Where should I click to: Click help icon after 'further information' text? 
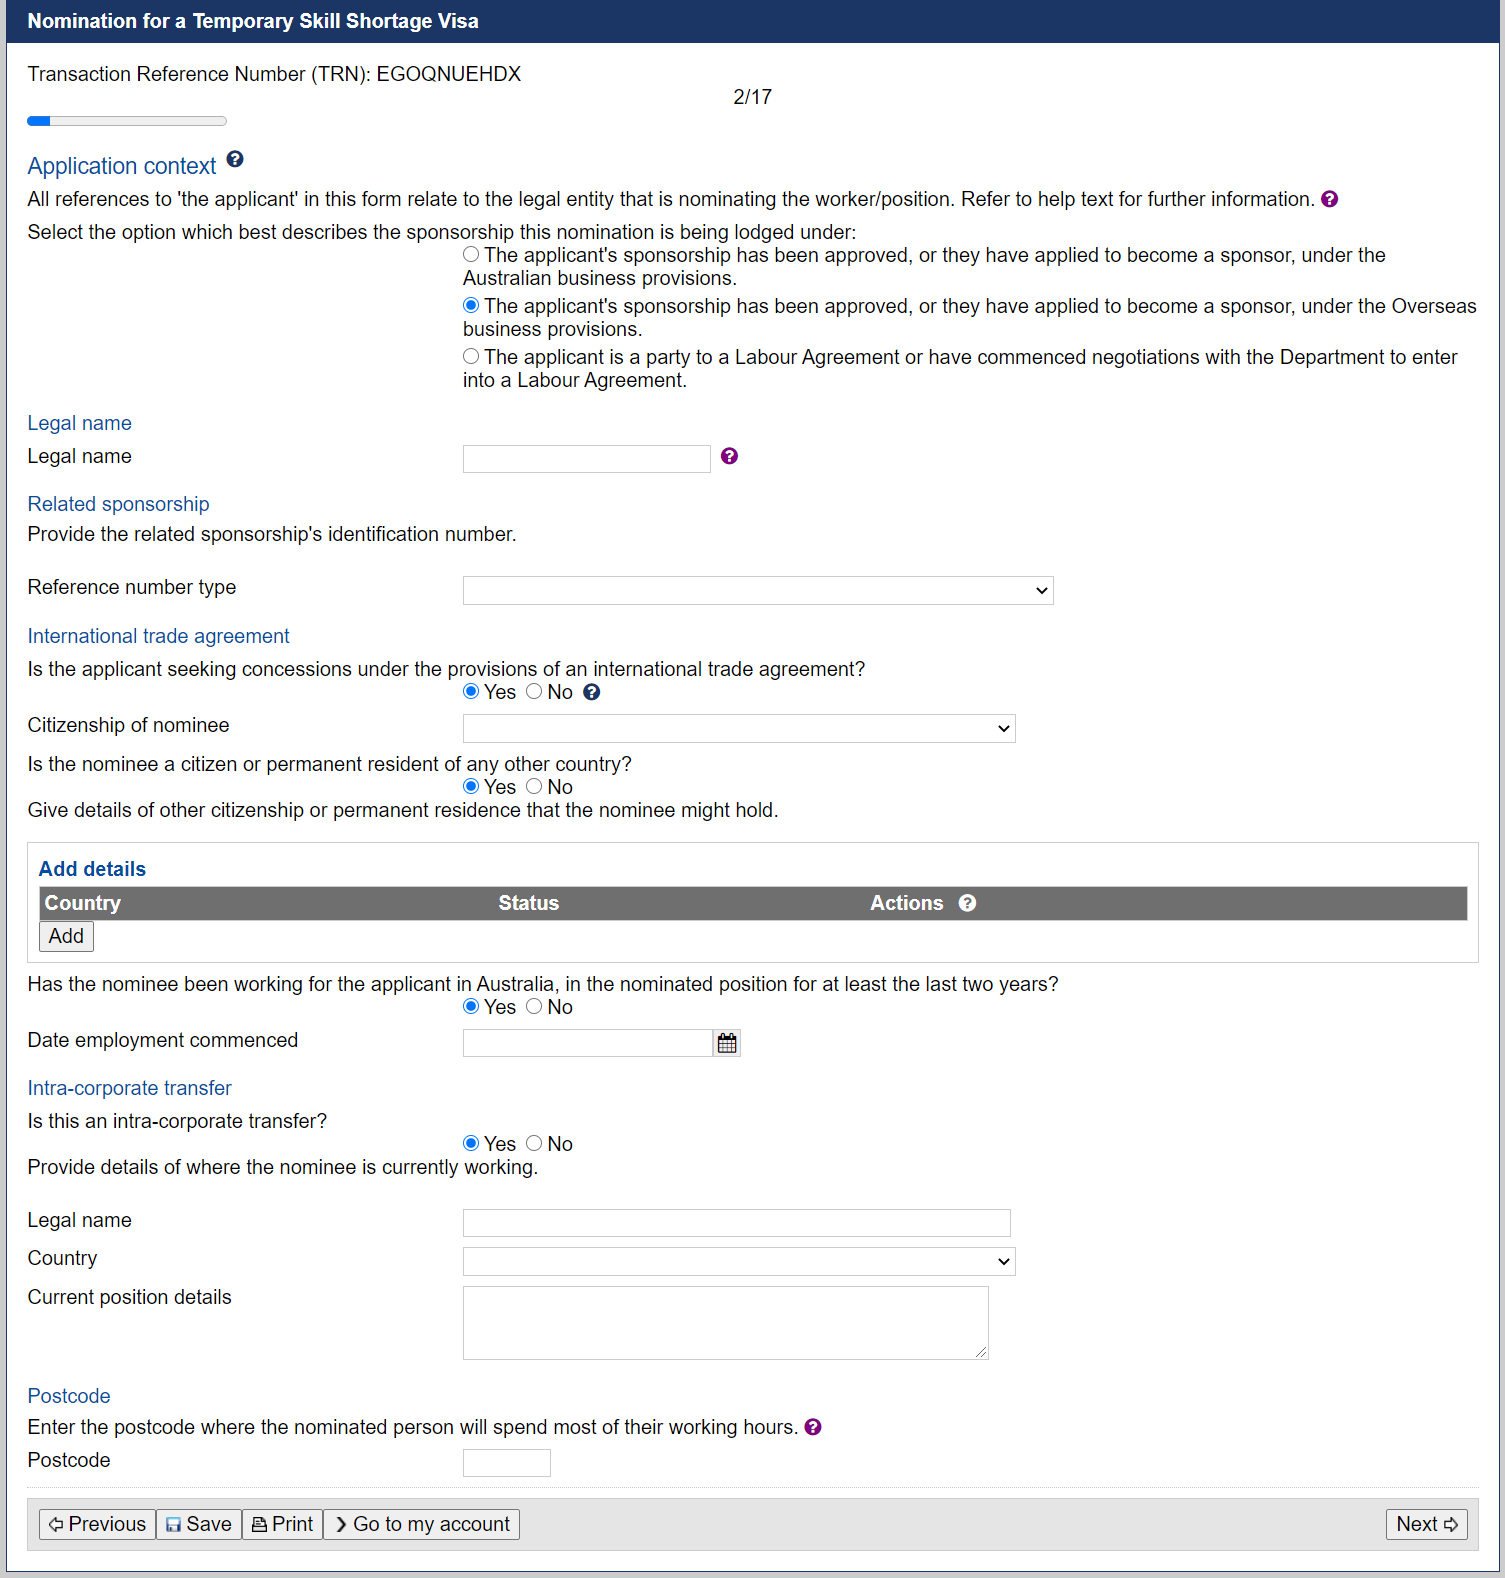pyautogui.click(x=1329, y=199)
